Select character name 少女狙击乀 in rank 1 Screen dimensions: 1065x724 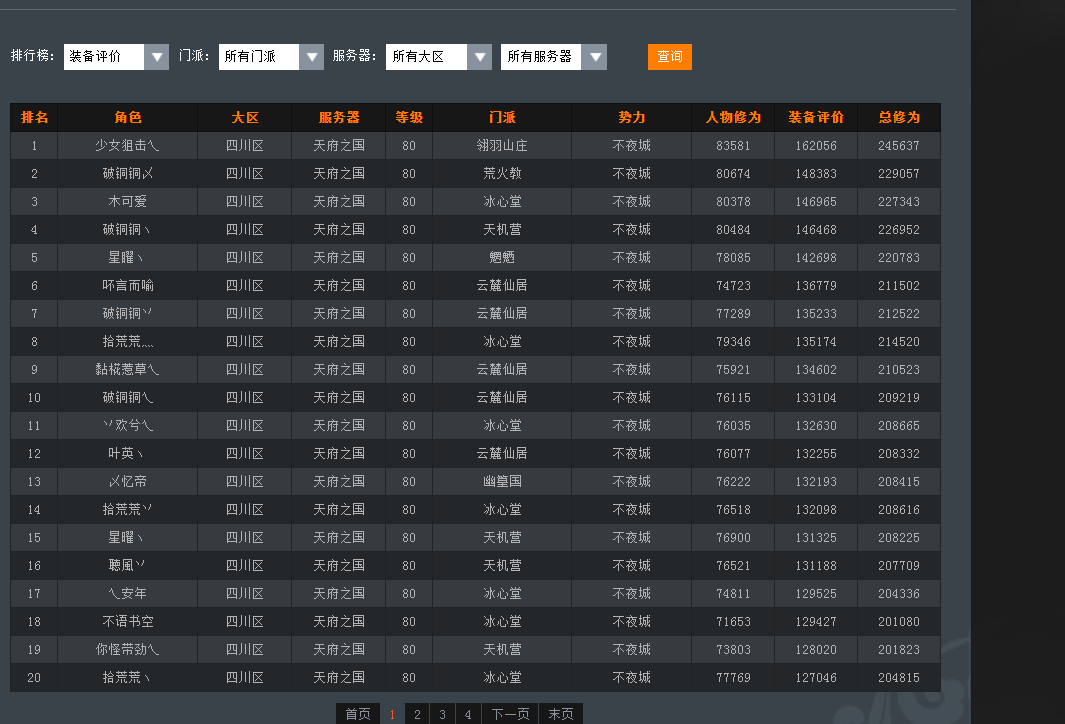[128, 145]
